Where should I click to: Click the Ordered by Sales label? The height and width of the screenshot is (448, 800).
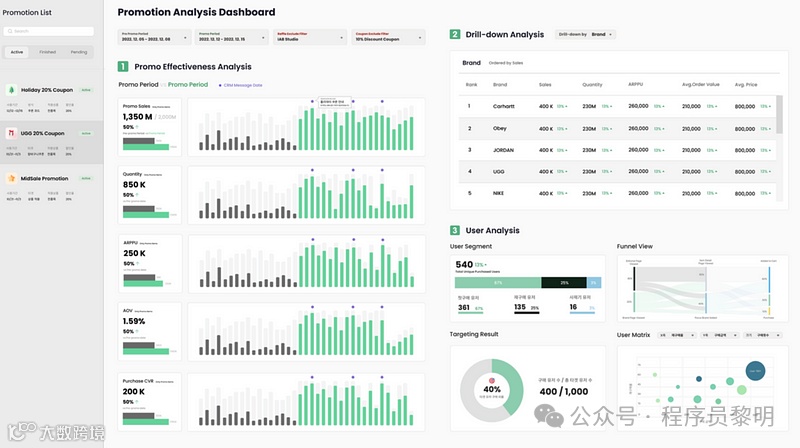click(x=506, y=63)
